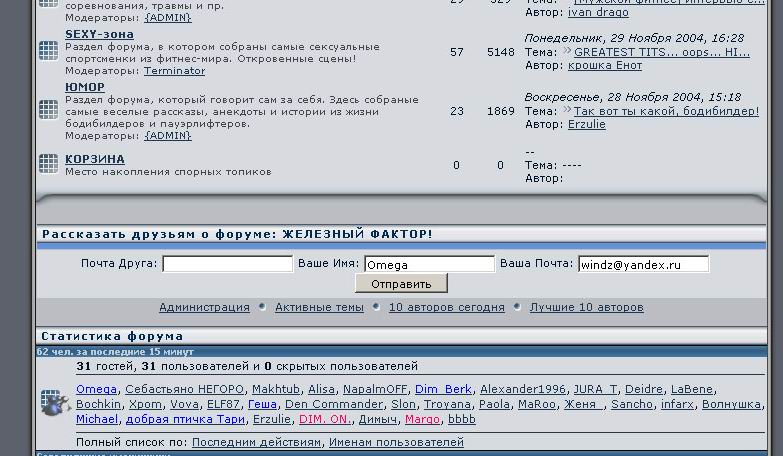The image size is (783, 456).
Task: Click the Ваше Имя field containing Omega
Action: tap(429, 264)
